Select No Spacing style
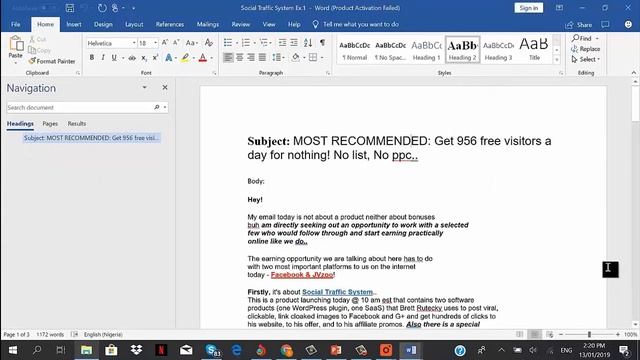The height and width of the screenshot is (360, 640). (390, 50)
